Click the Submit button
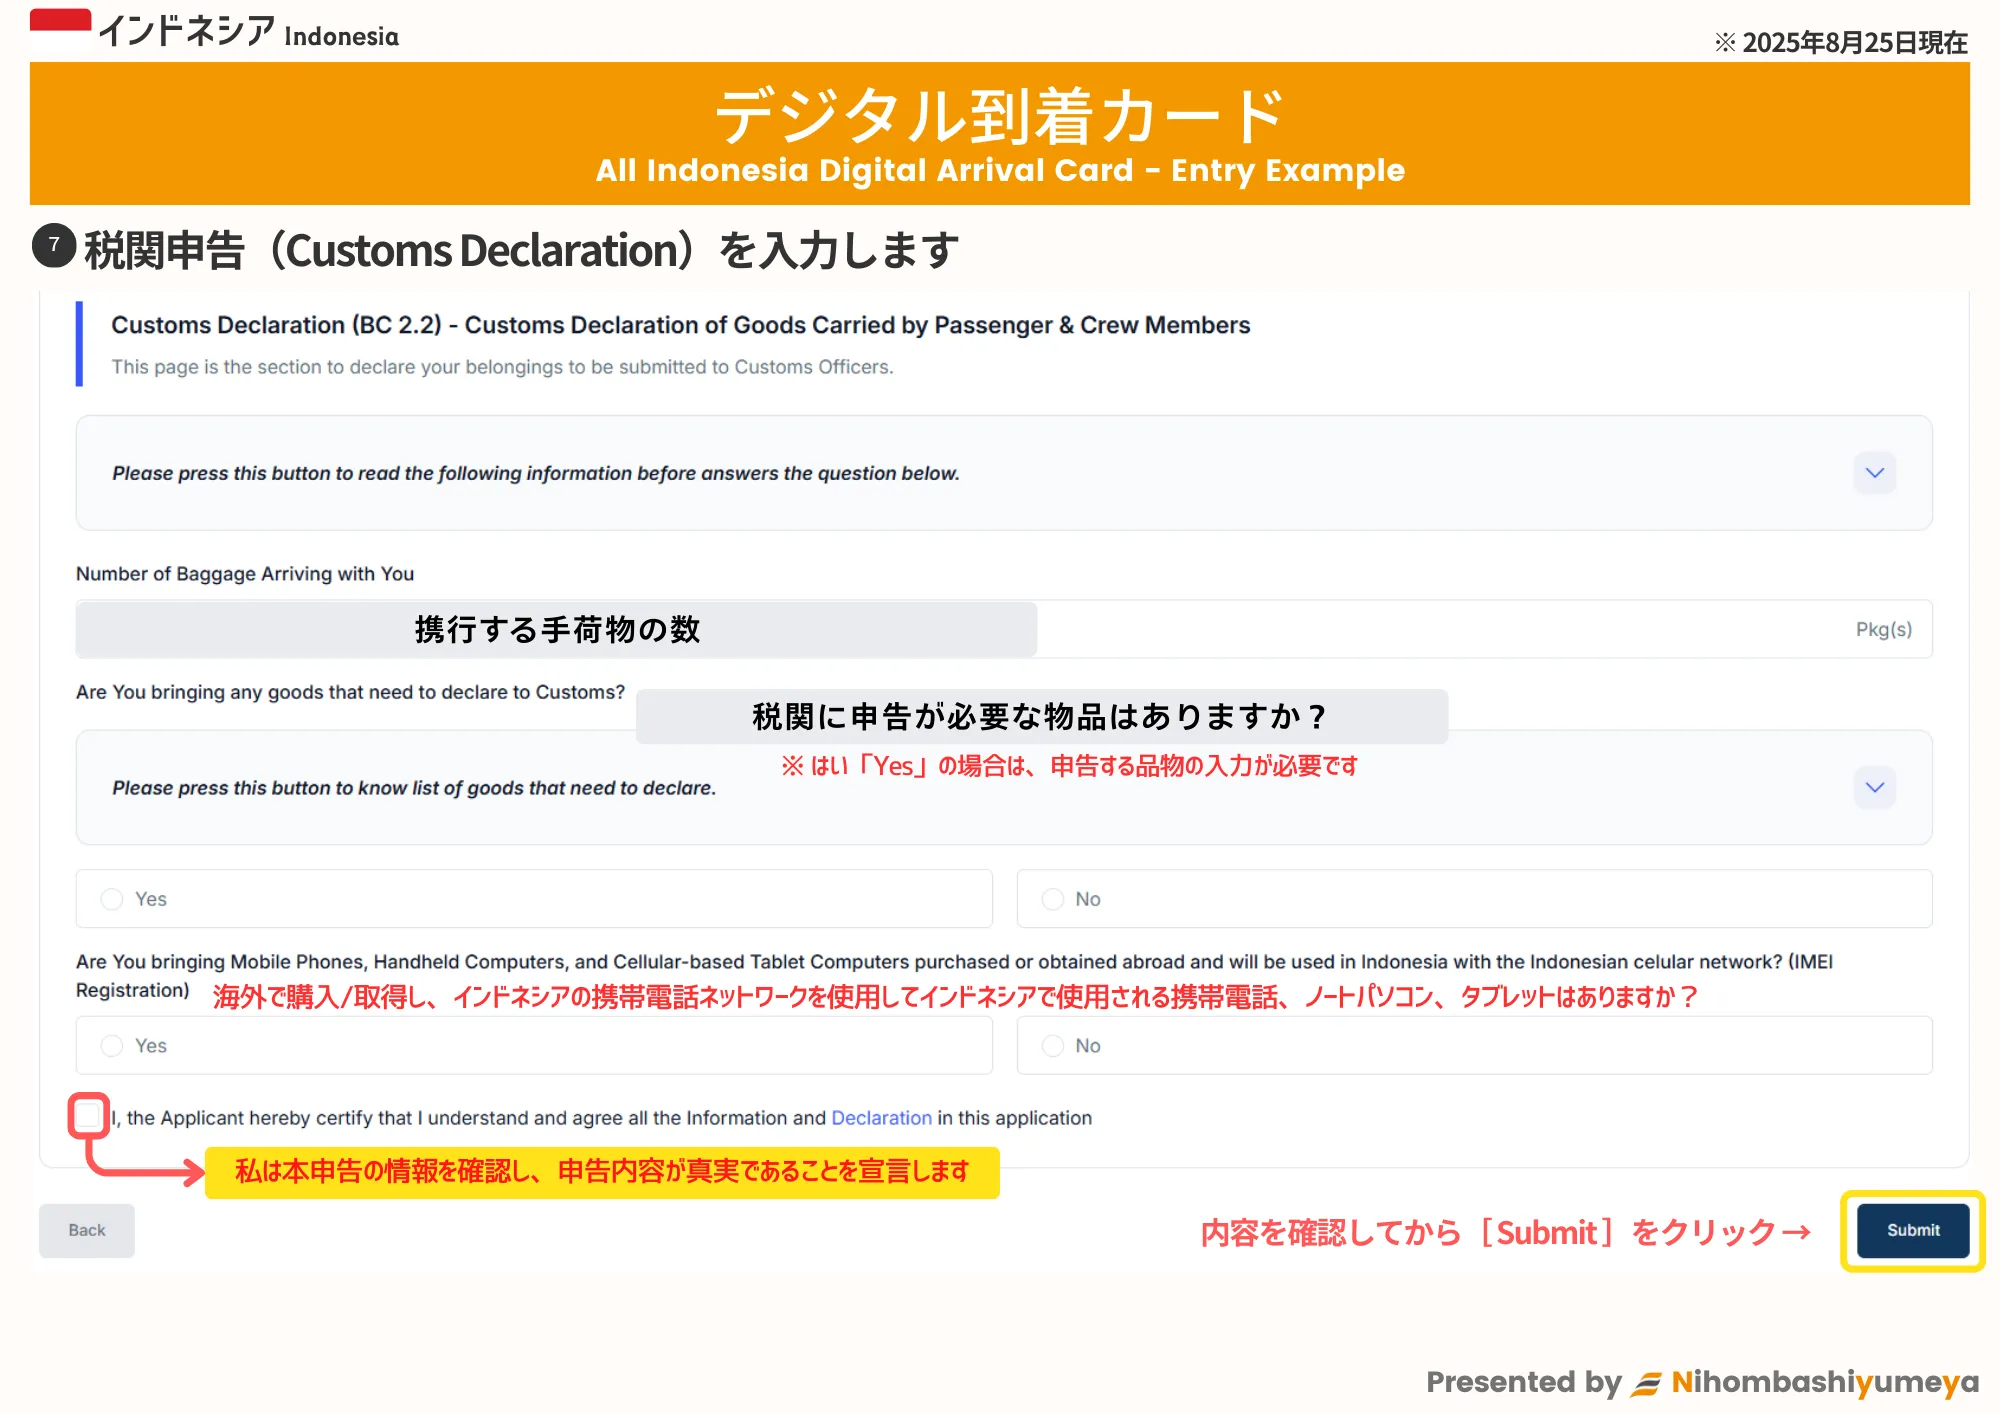This screenshot has width=2000, height=1414. pos(1912,1230)
